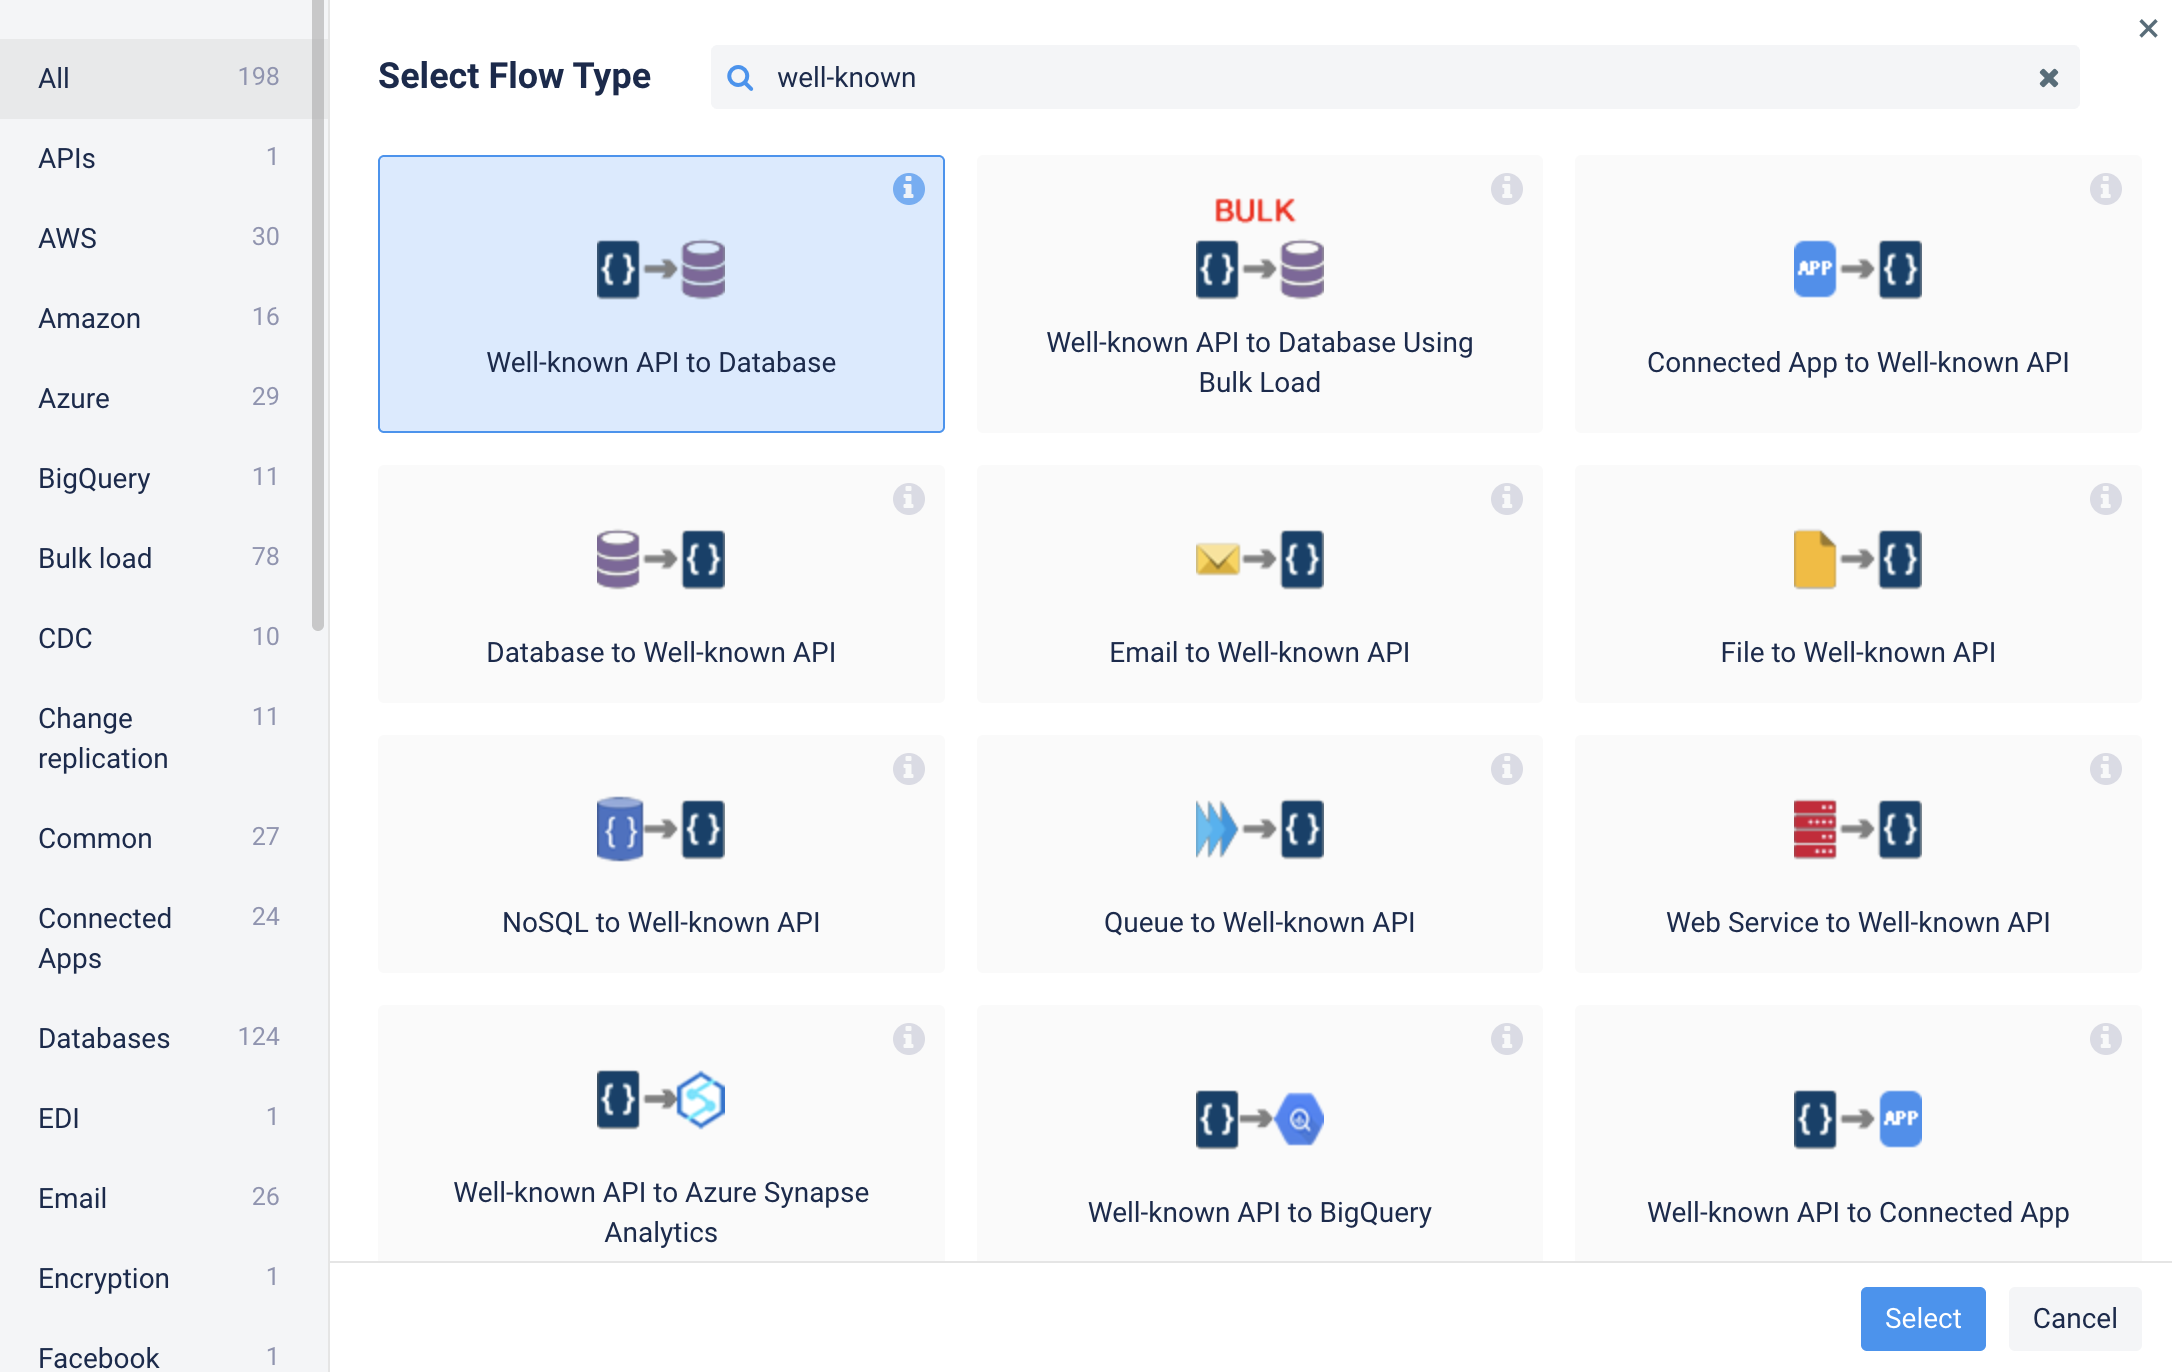2172x1372 pixels.
Task: Open info for Well-known API to Azure Synapse Analytics
Action: [x=908, y=1038]
